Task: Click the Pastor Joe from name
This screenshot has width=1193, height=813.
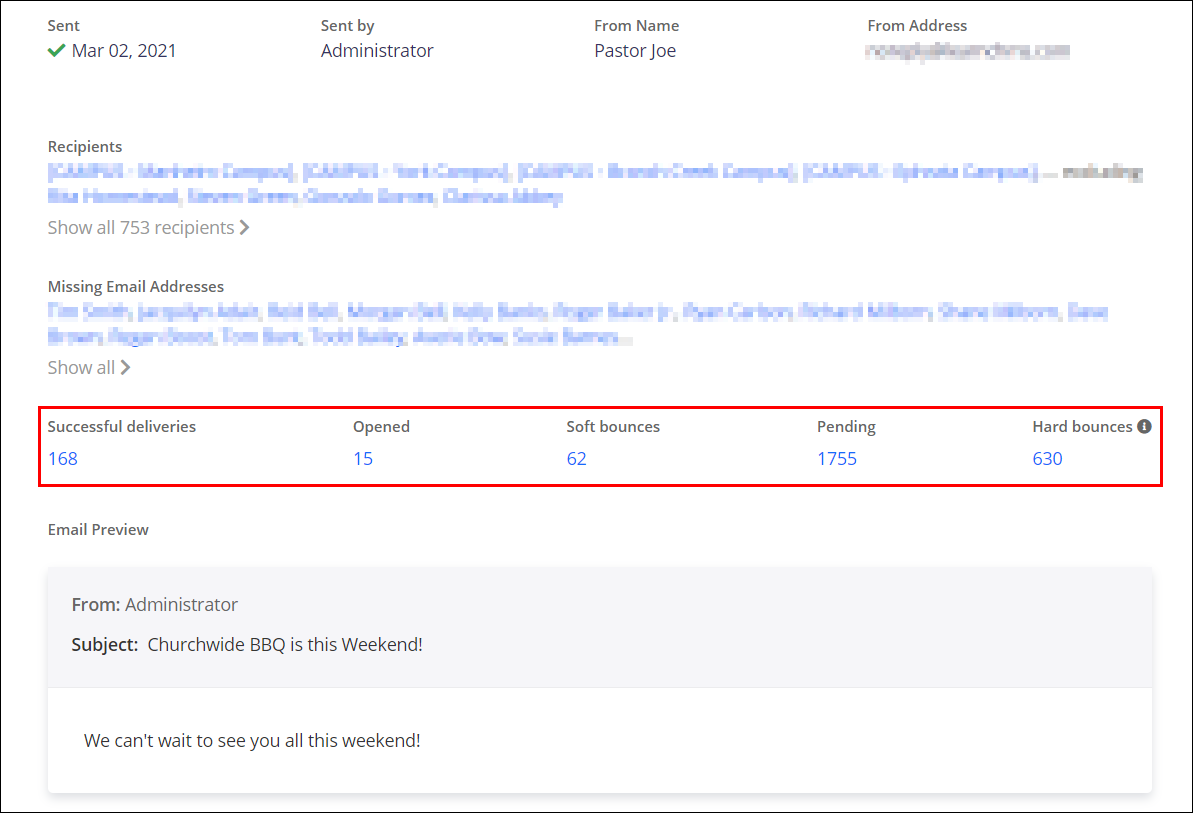Action: (x=635, y=51)
